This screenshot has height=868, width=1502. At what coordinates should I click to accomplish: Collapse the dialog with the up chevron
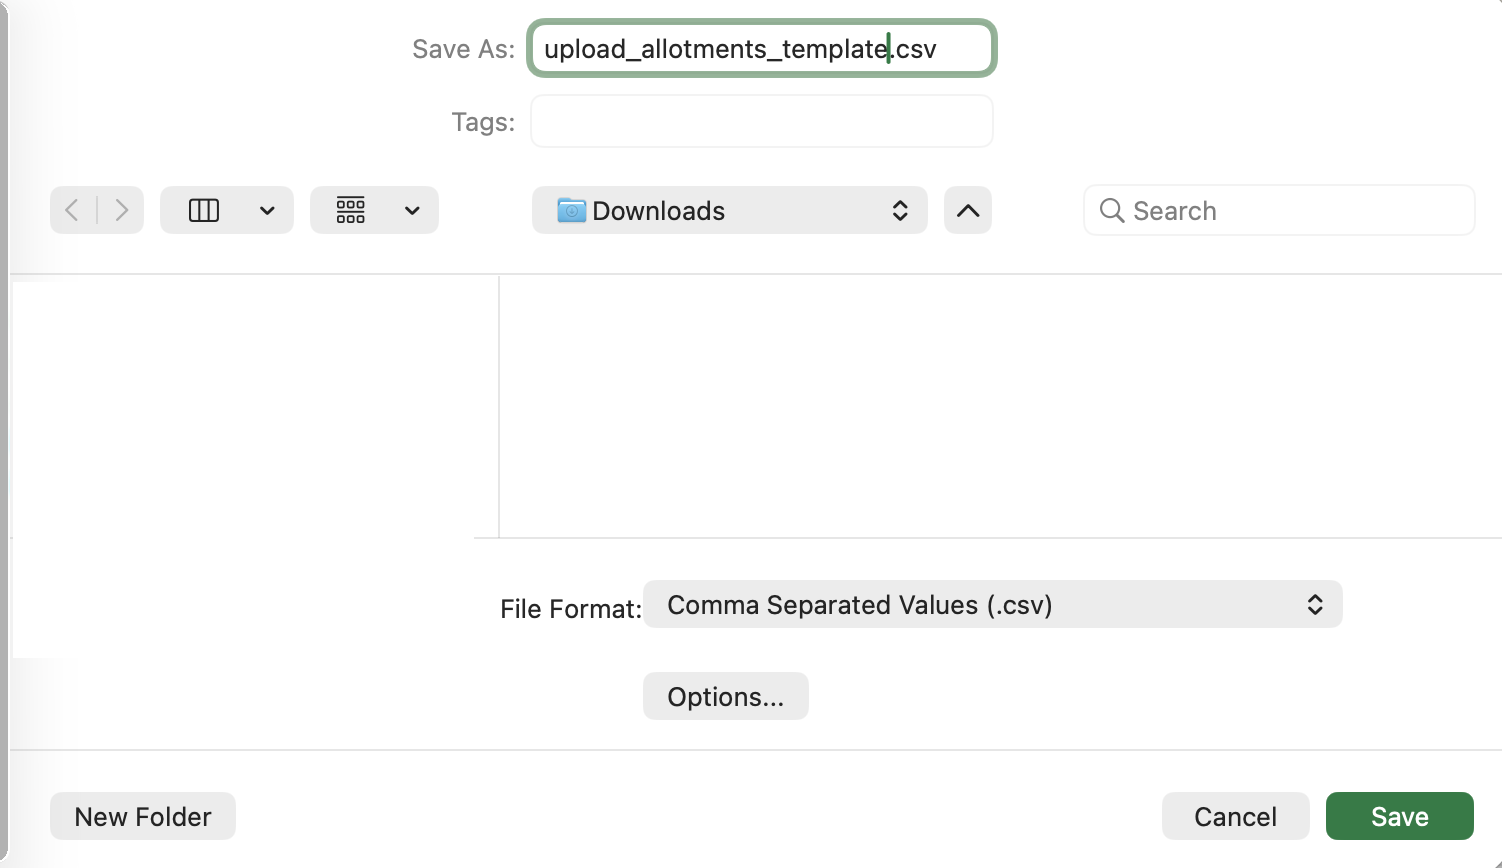[967, 210]
